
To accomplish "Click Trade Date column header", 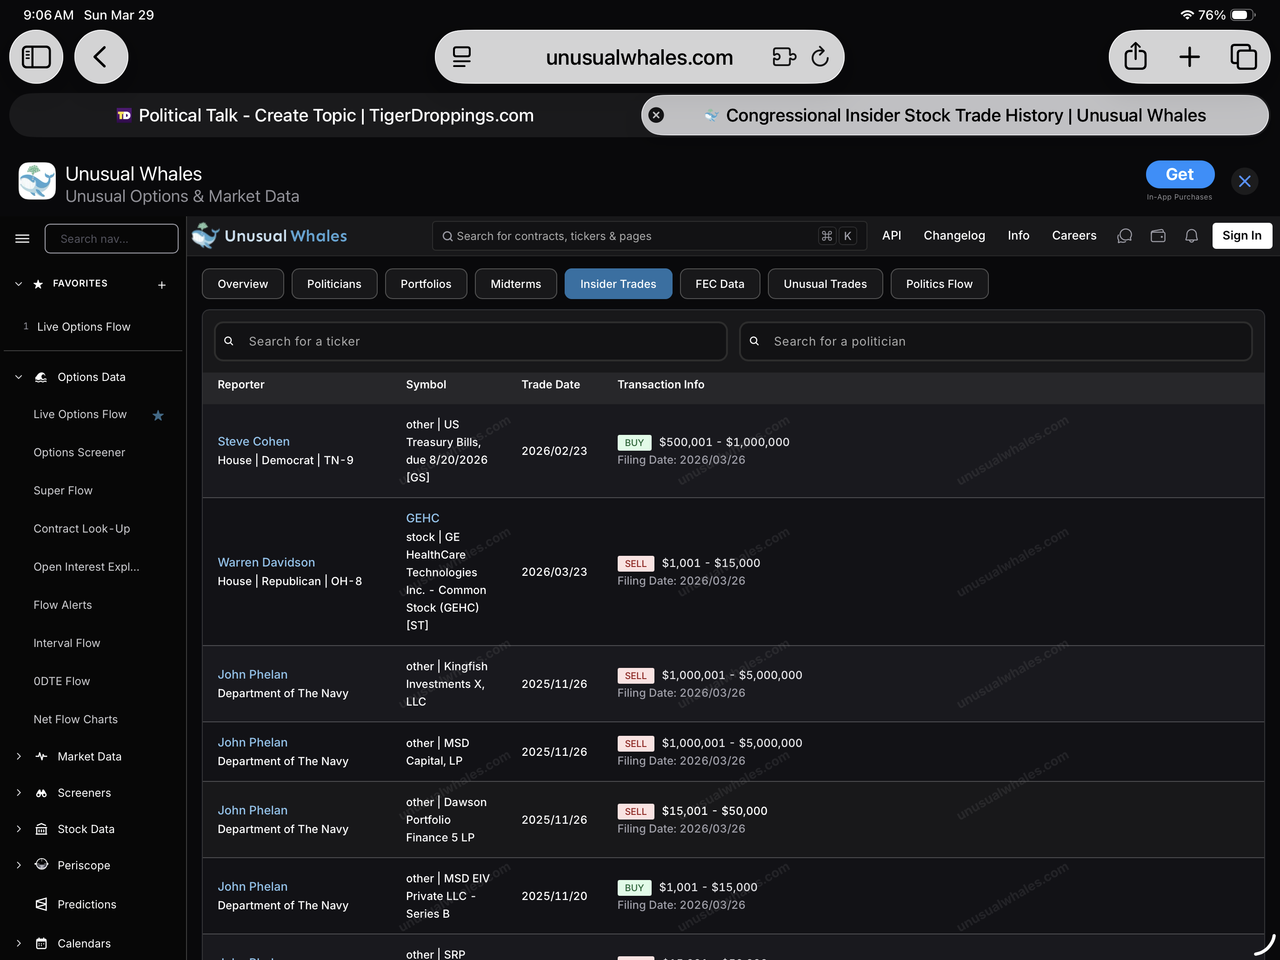I will pyautogui.click(x=551, y=384).
